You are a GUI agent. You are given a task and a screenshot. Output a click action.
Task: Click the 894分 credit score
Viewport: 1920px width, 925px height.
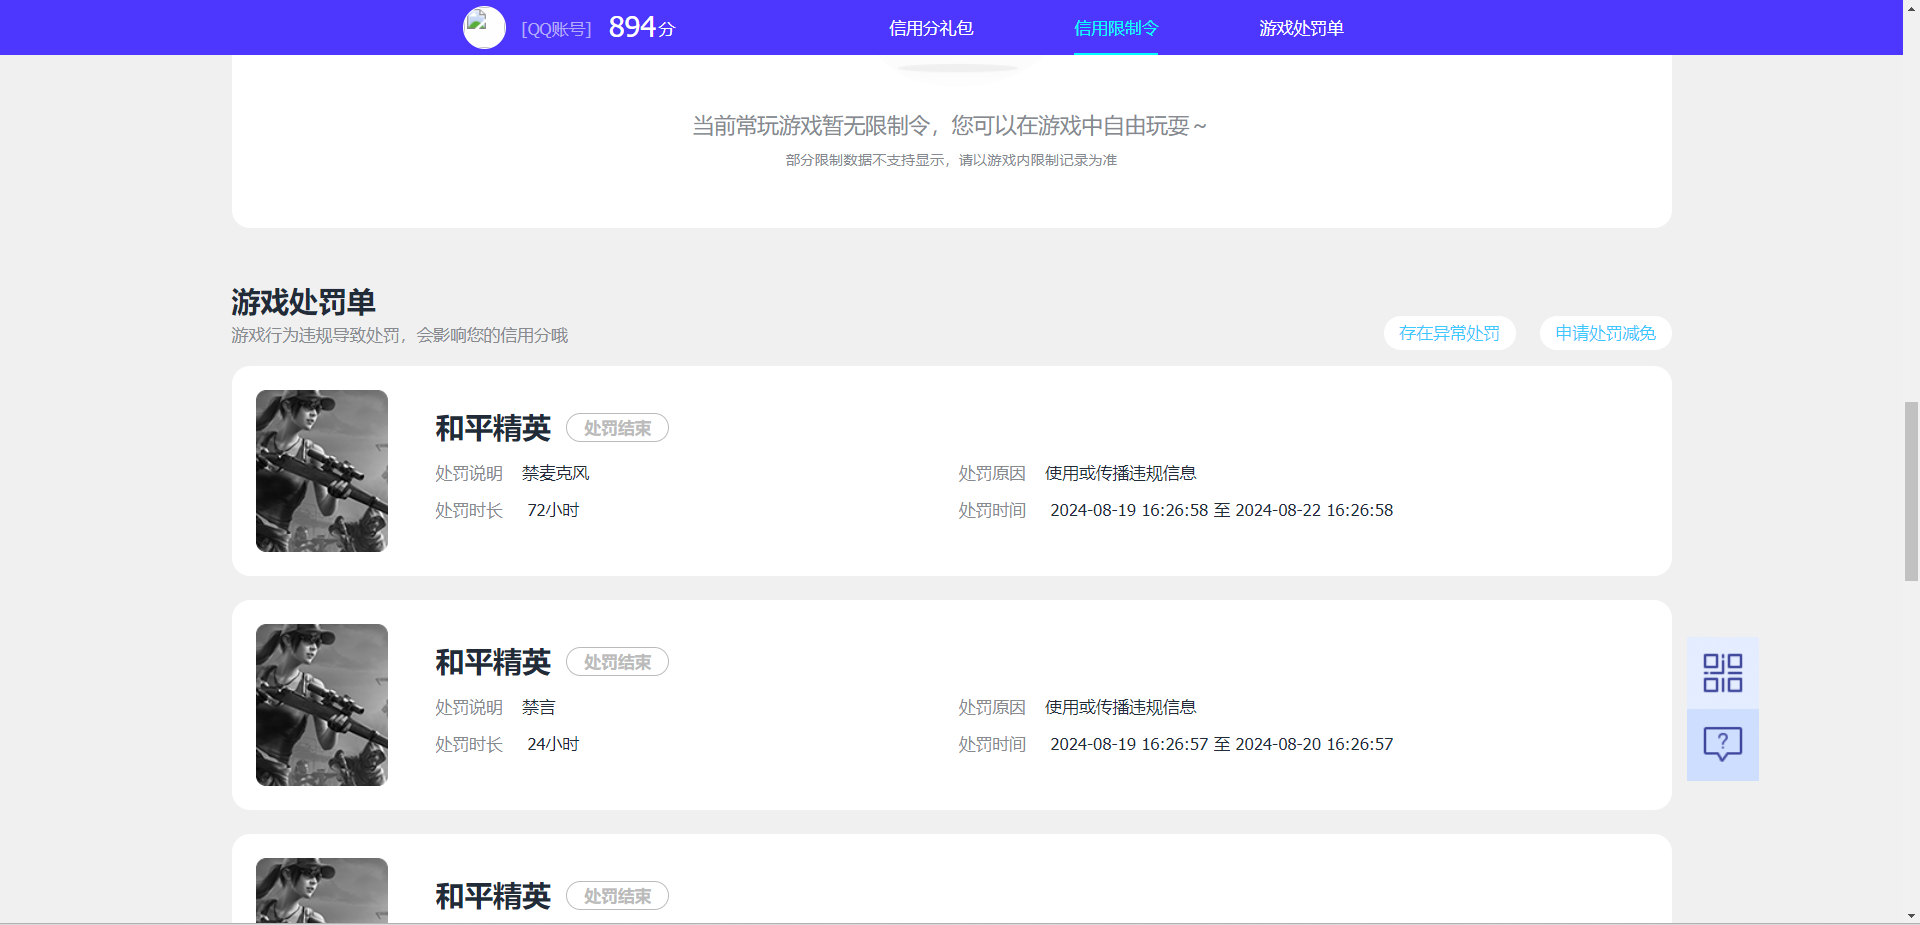pos(642,27)
